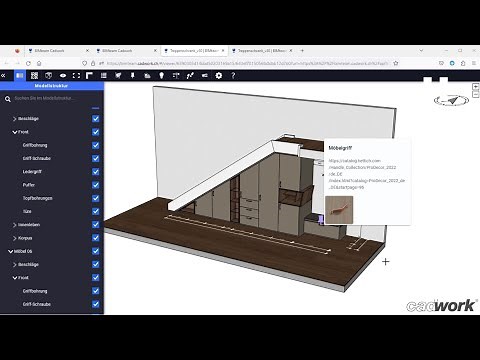Image resolution: width=480 pixels, height=360 pixels.
Task: Select the corner section tool icon
Action: (89, 76)
